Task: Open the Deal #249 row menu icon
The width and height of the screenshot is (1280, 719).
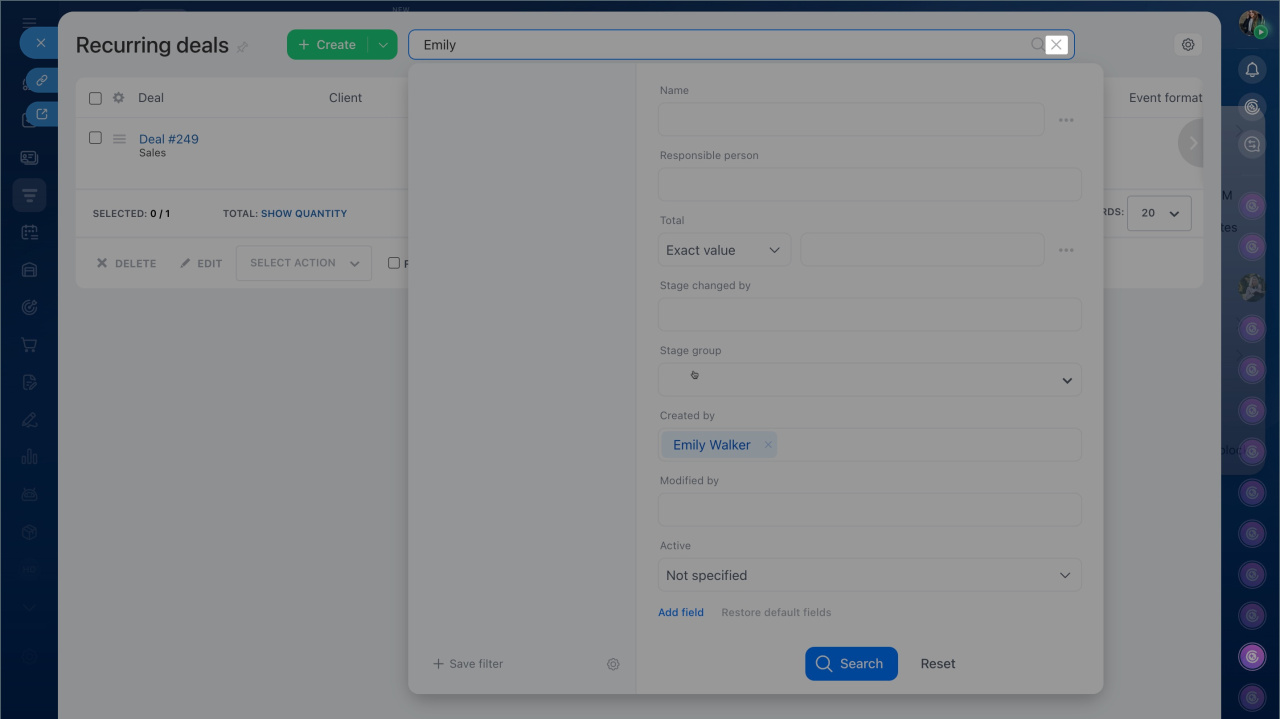Action: click(119, 139)
